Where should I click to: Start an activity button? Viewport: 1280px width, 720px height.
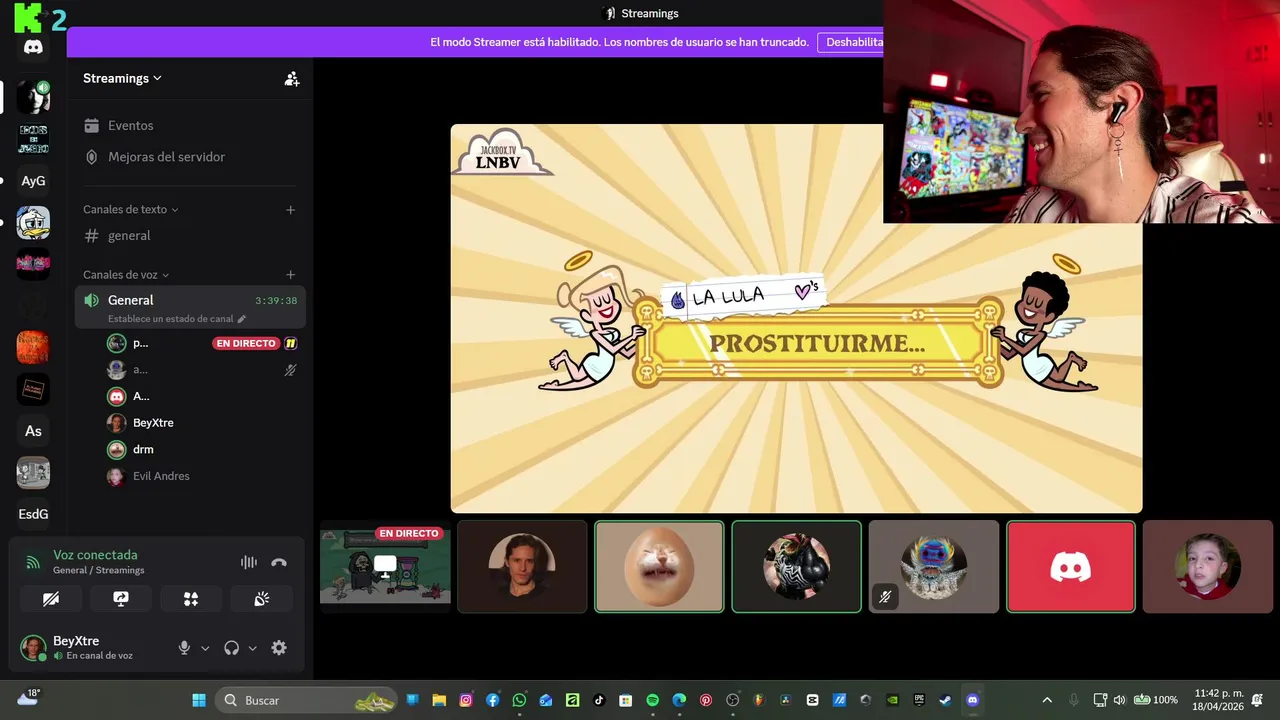[x=191, y=599]
